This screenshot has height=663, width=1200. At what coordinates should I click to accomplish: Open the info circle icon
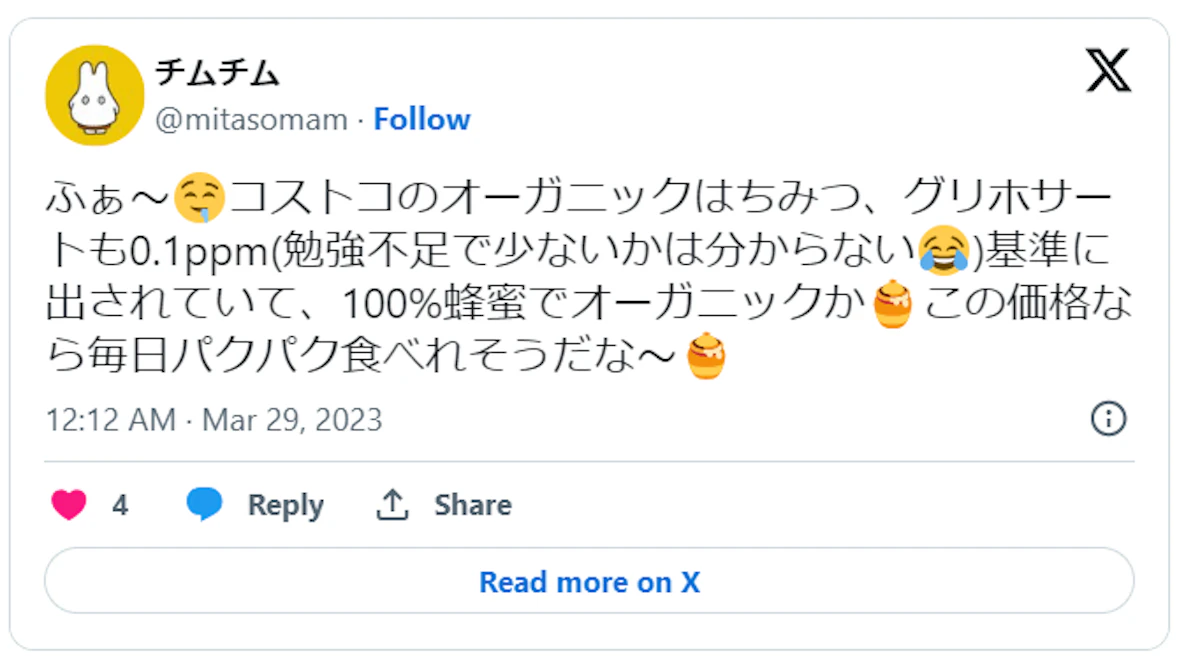1108,418
